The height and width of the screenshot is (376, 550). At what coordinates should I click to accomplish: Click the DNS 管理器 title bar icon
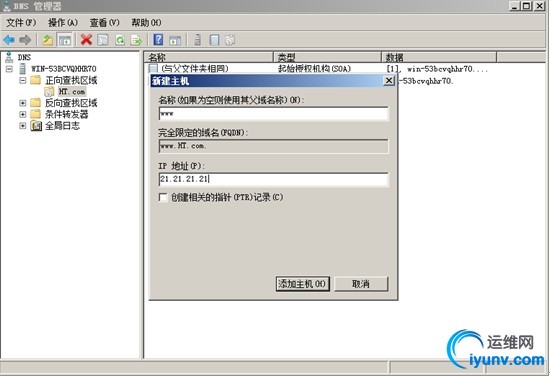(7, 5)
